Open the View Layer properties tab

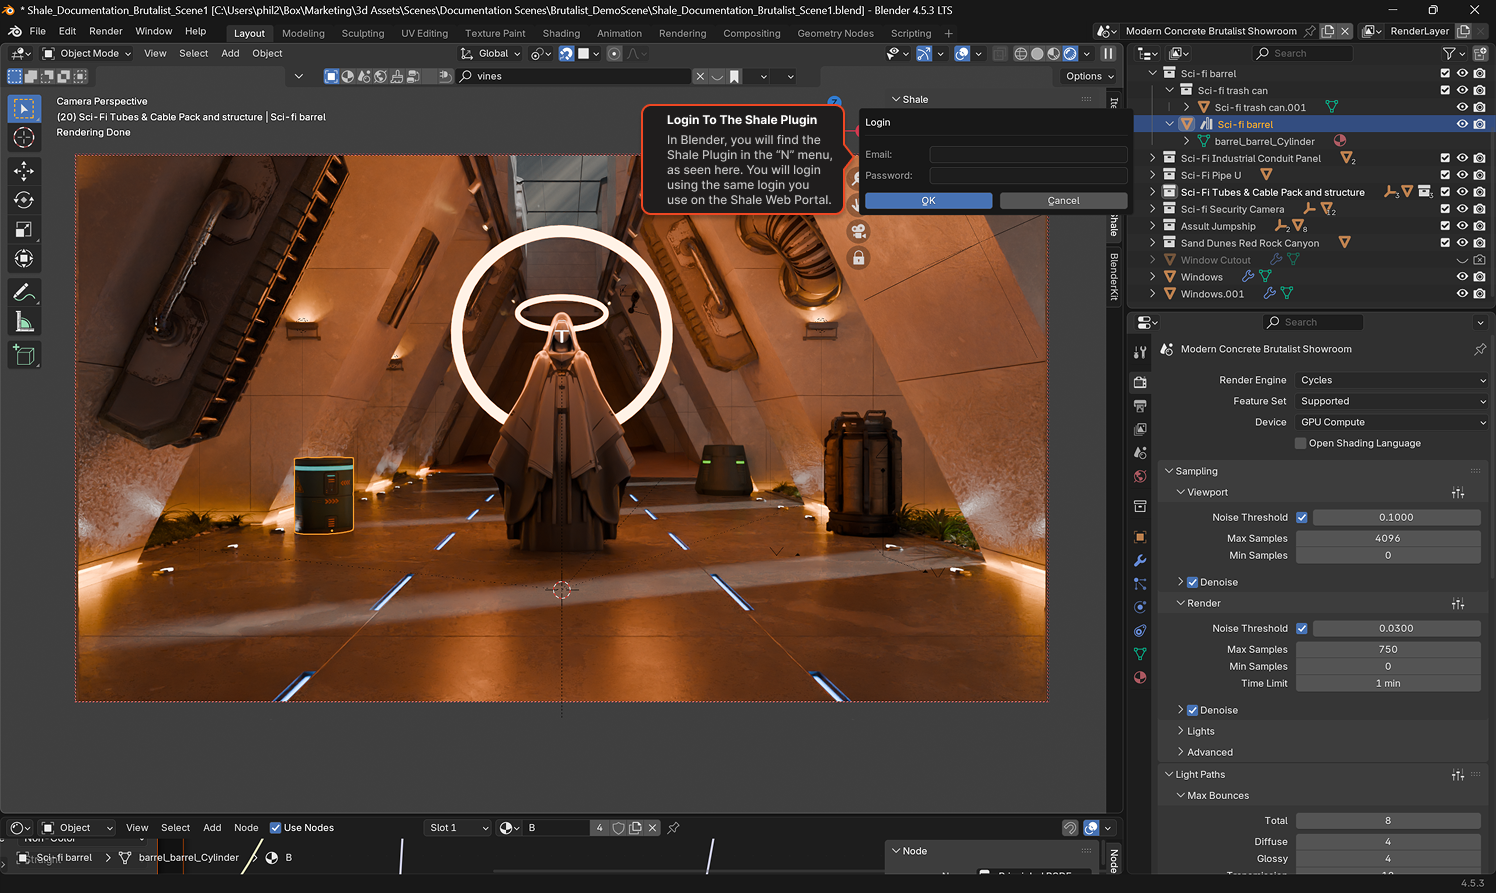click(x=1140, y=429)
